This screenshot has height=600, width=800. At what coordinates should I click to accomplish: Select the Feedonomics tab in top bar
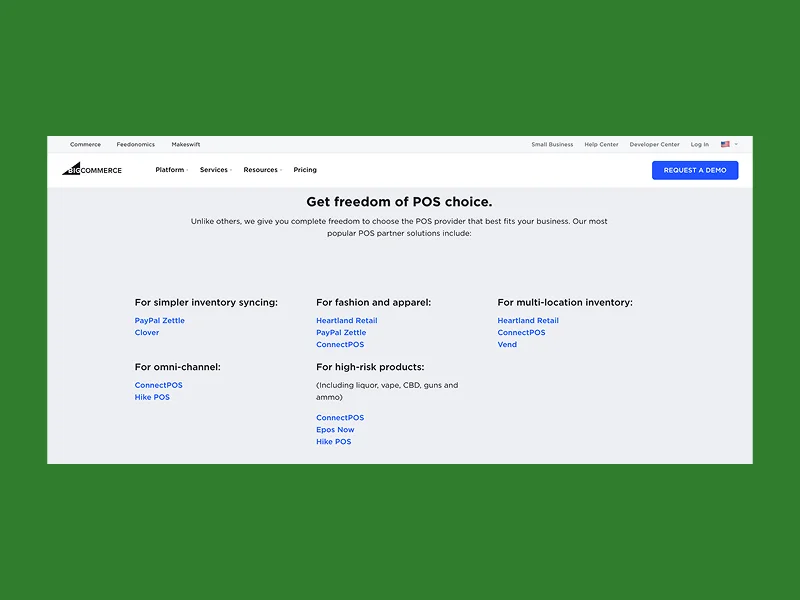pyautogui.click(x=136, y=145)
